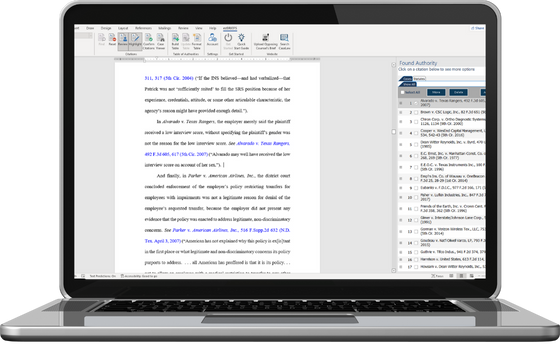Image resolution: width=560 pixels, height=361 pixels.
Task: Tick checkbox for Brown v. CSC Logic
Action: 416,112
